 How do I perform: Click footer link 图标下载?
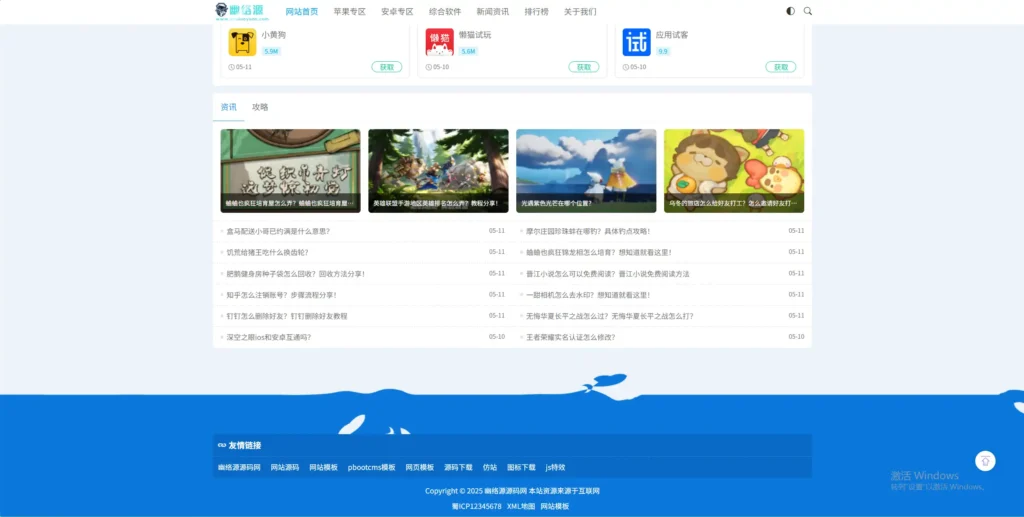click(x=521, y=467)
